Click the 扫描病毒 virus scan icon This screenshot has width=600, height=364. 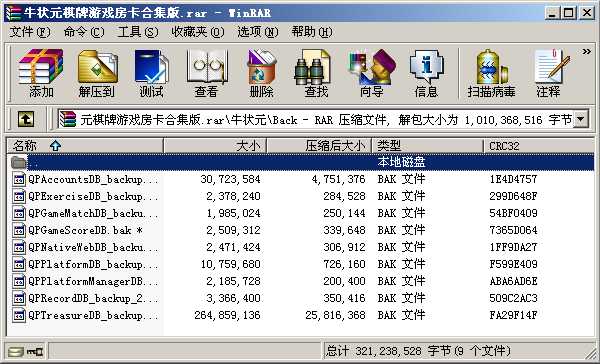point(491,73)
